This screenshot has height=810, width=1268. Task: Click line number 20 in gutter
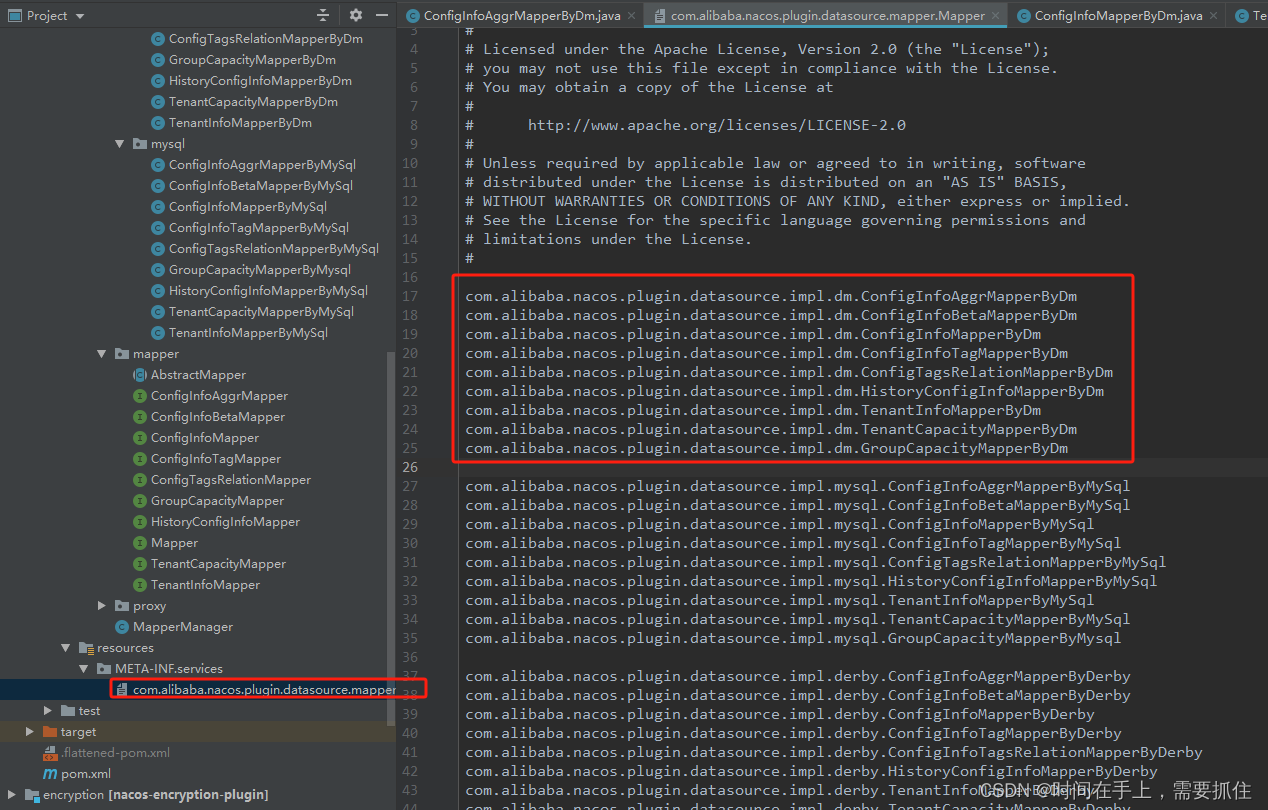(410, 353)
